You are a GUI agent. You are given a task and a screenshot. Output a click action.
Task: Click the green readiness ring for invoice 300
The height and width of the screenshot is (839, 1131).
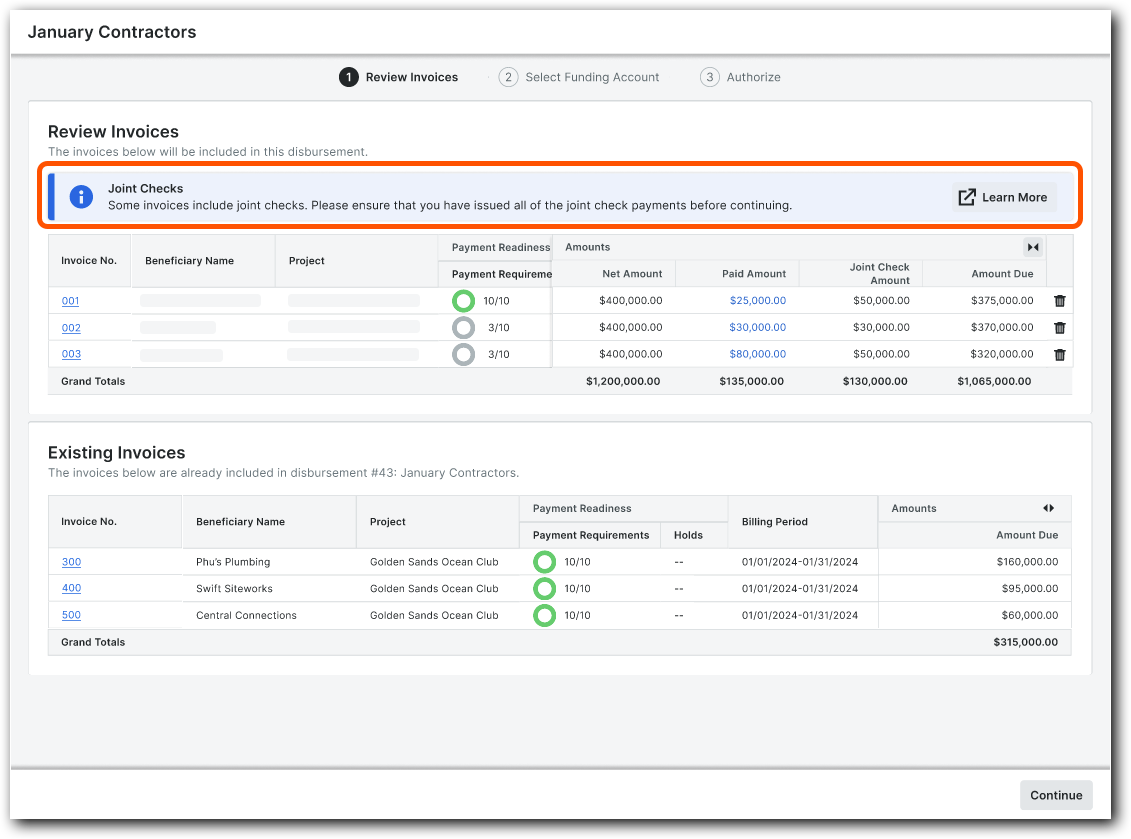544,562
